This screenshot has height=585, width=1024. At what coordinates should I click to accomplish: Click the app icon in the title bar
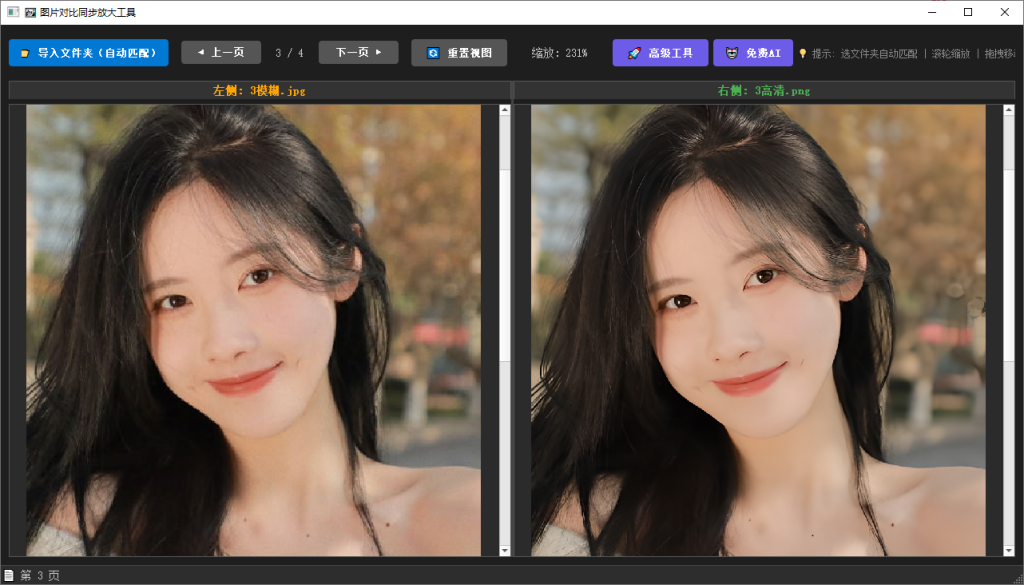12,12
